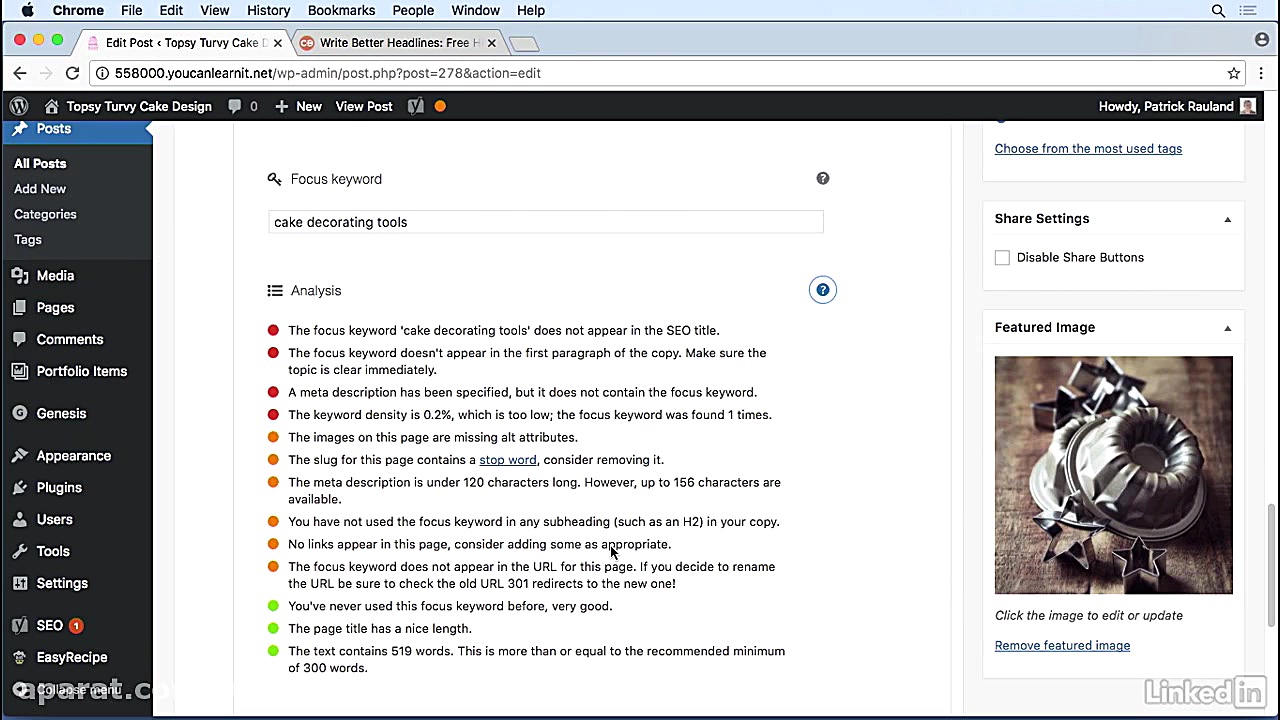The height and width of the screenshot is (720, 1280).
Task: Click Choose from the most used tags
Action: [x=1088, y=149]
